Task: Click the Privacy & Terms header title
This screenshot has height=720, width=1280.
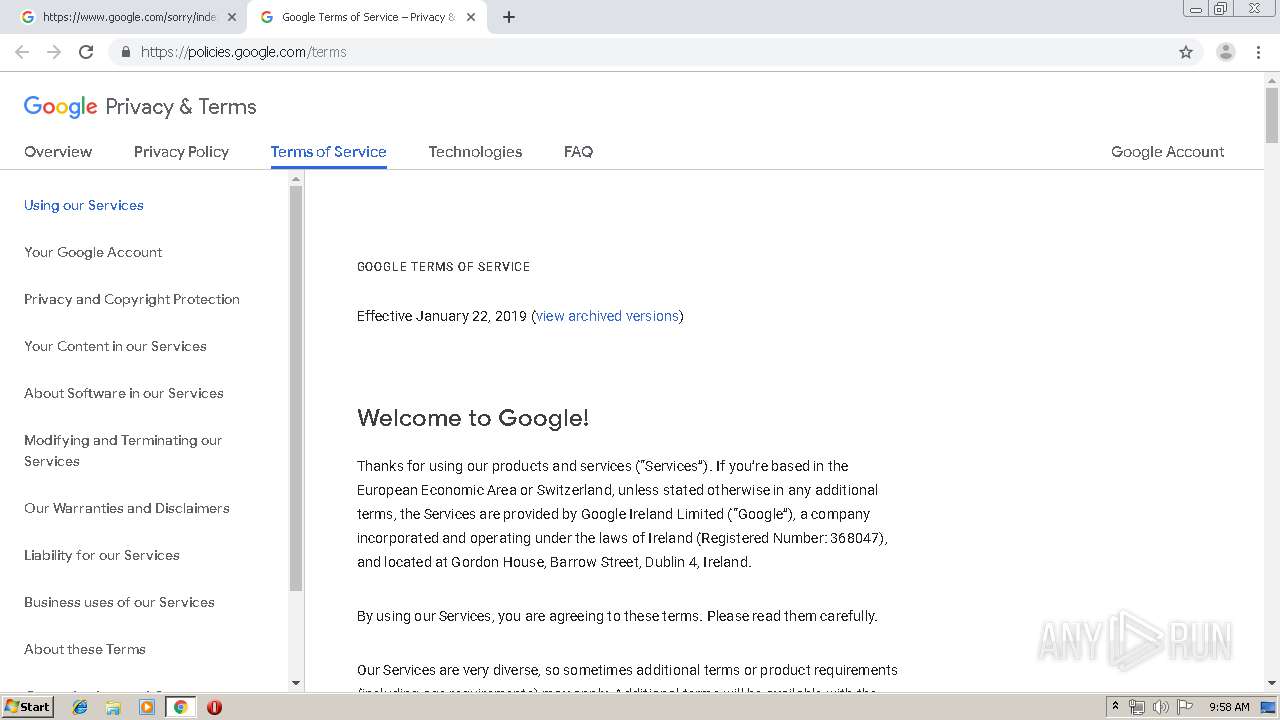Action: pyautogui.click(x=181, y=107)
